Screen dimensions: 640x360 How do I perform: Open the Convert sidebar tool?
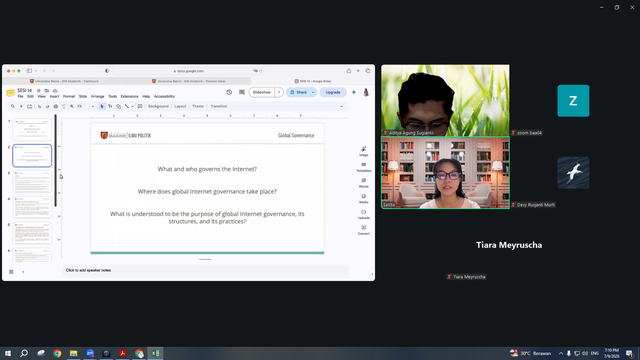click(x=364, y=230)
